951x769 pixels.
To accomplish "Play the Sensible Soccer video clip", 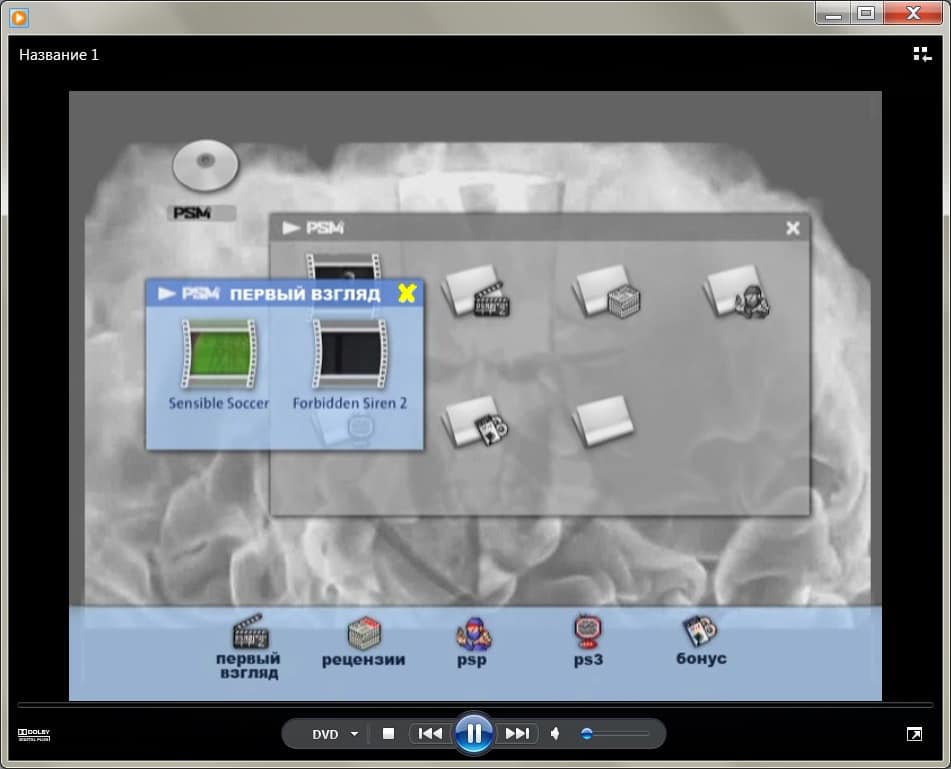I will 218,354.
